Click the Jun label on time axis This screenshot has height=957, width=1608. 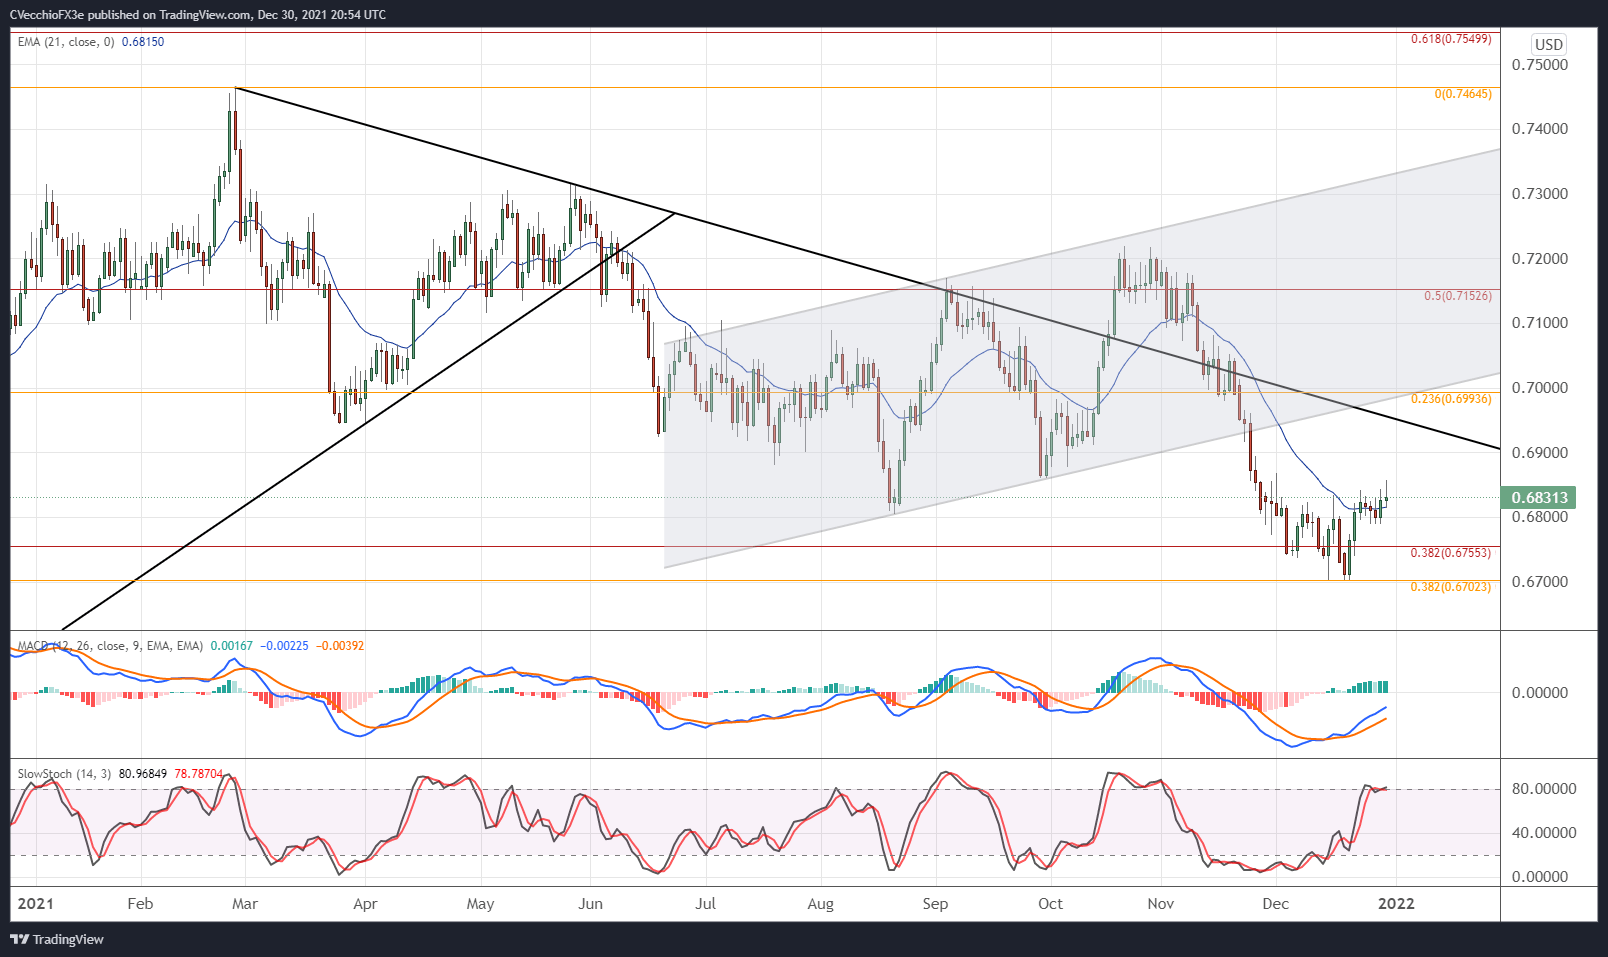pos(591,904)
